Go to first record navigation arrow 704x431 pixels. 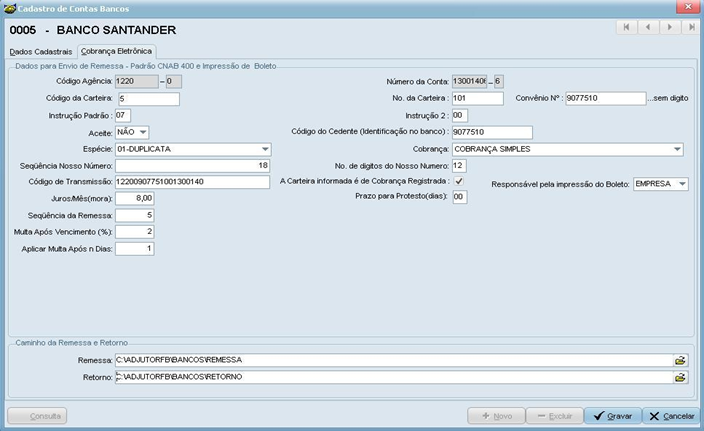tap(626, 27)
